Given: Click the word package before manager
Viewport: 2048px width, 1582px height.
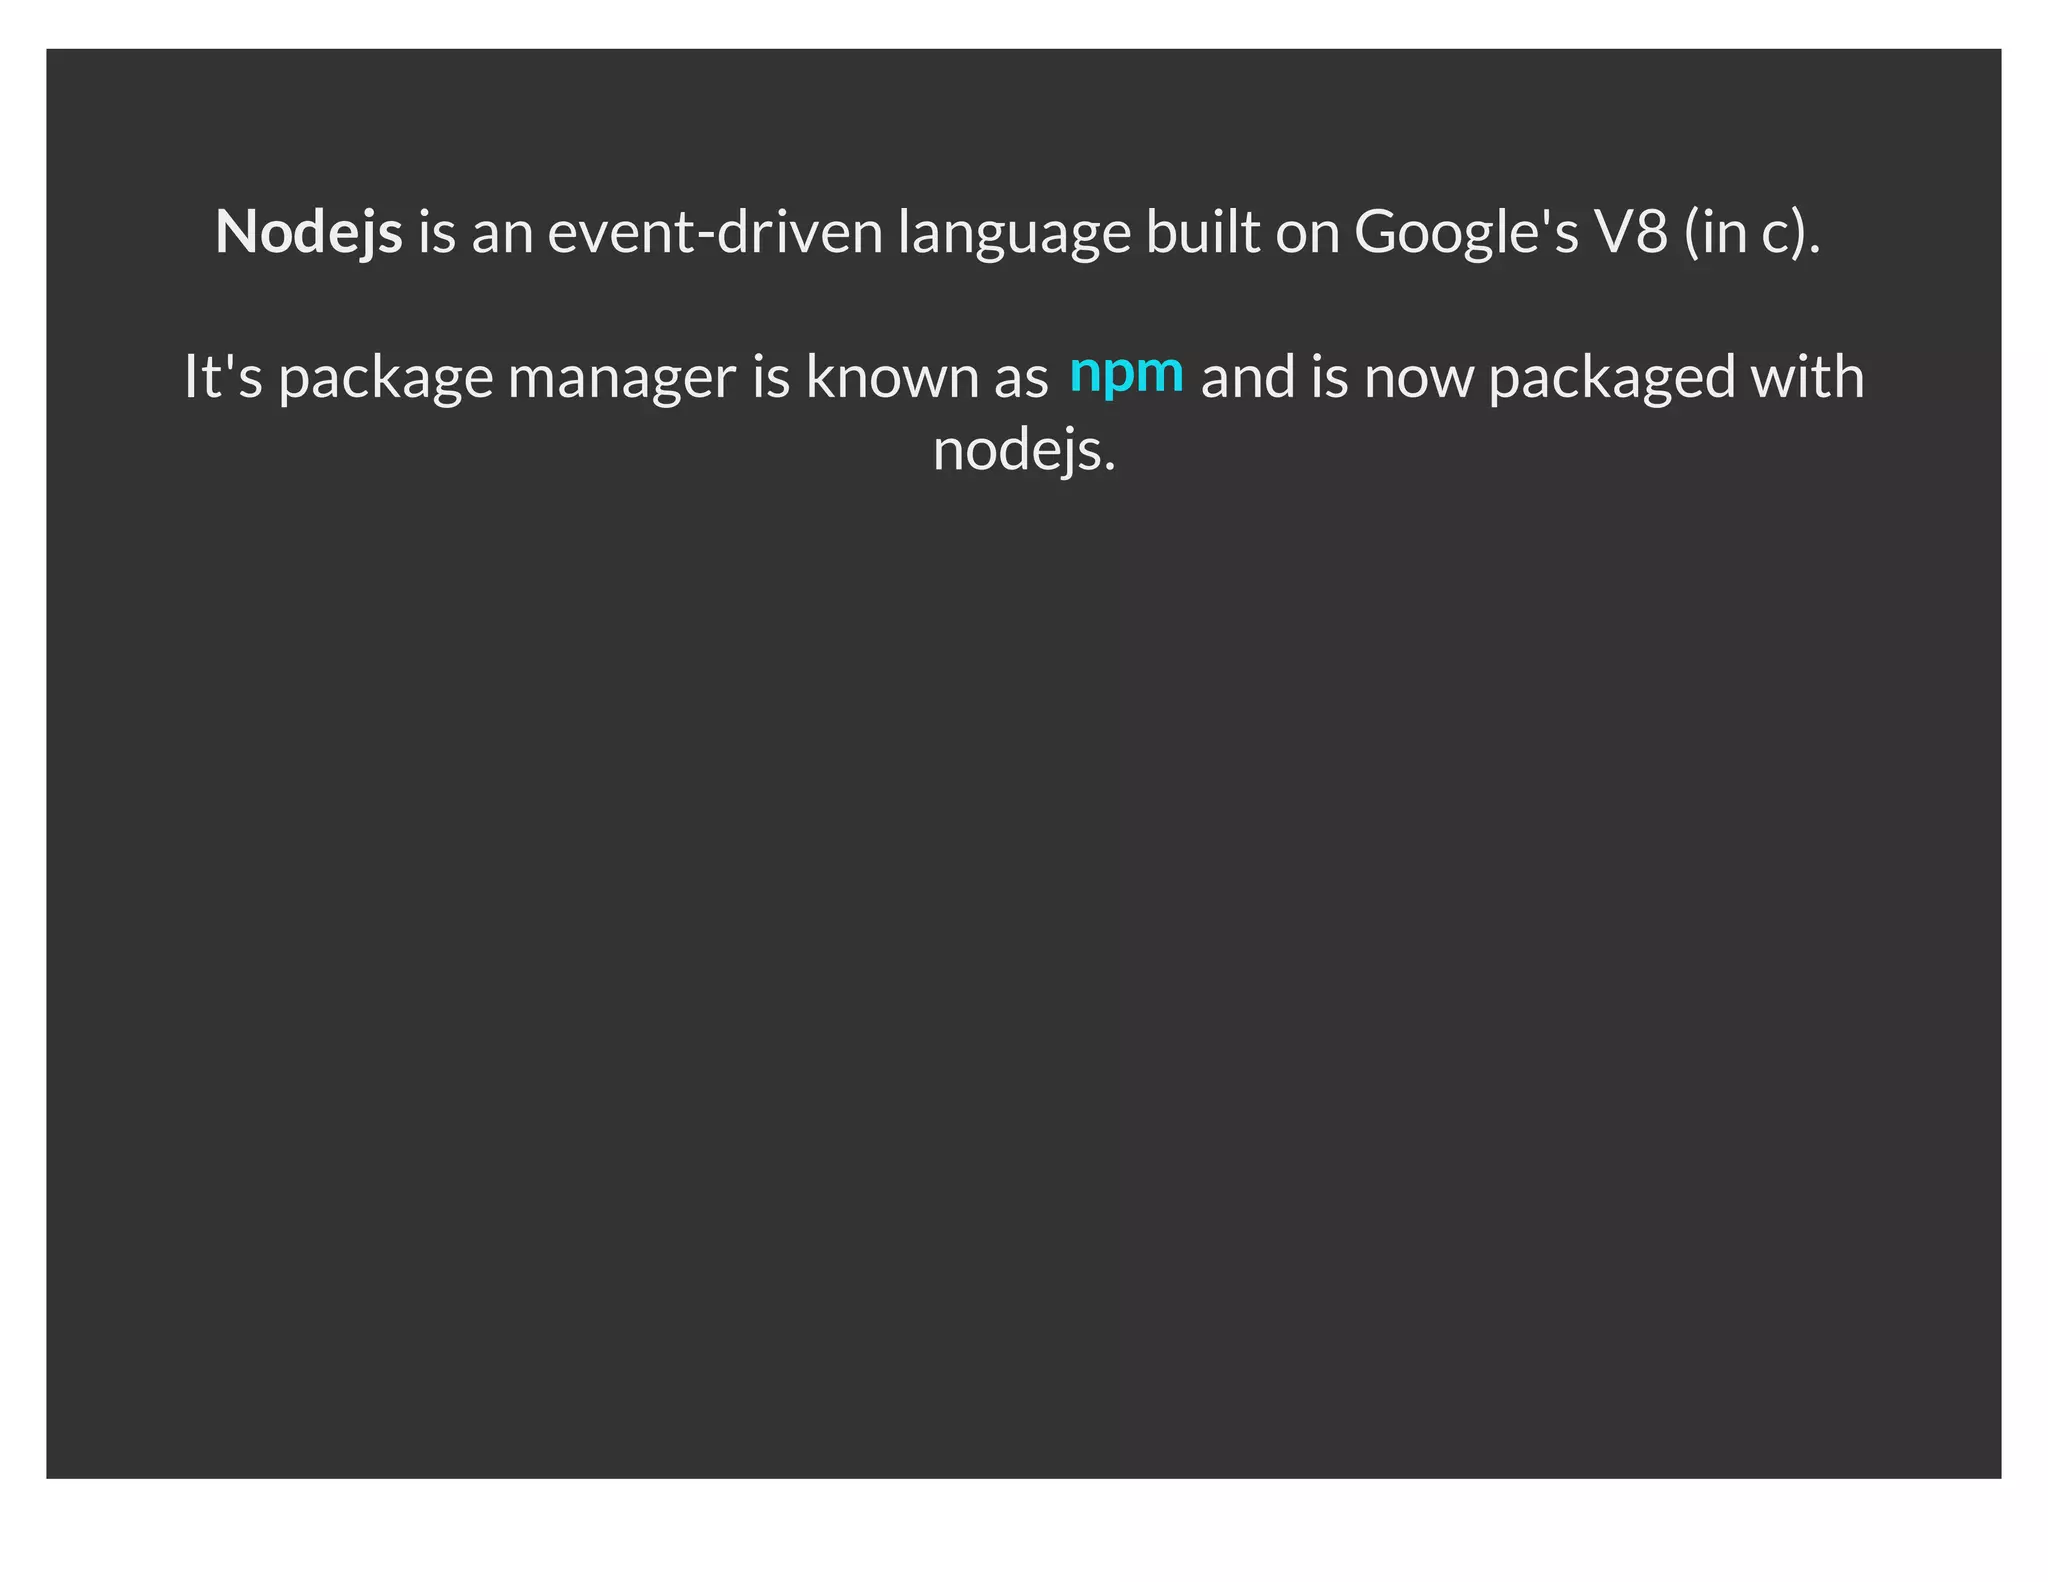Looking at the screenshot, I should [x=386, y=379].
